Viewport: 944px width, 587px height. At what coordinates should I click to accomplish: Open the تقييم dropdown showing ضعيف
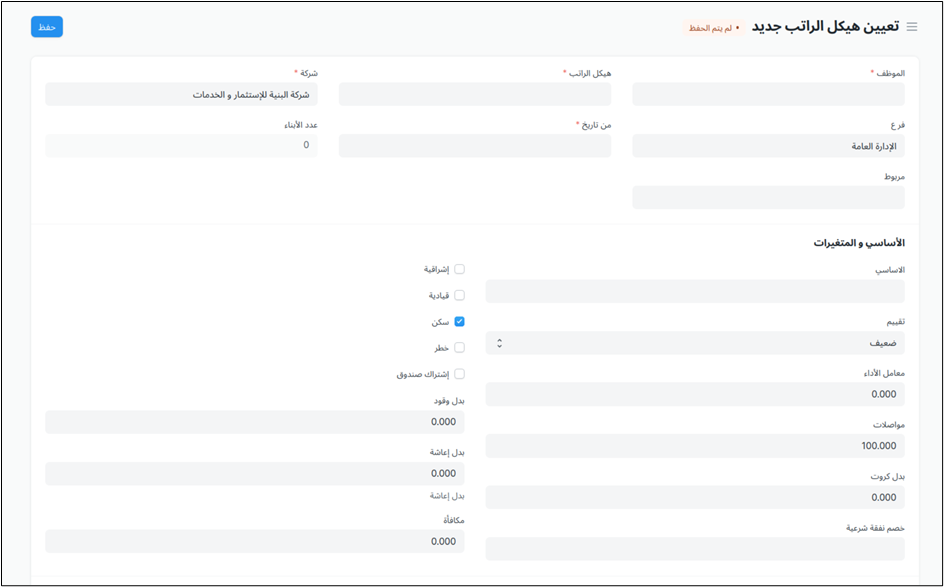click(x=695, y=343)
